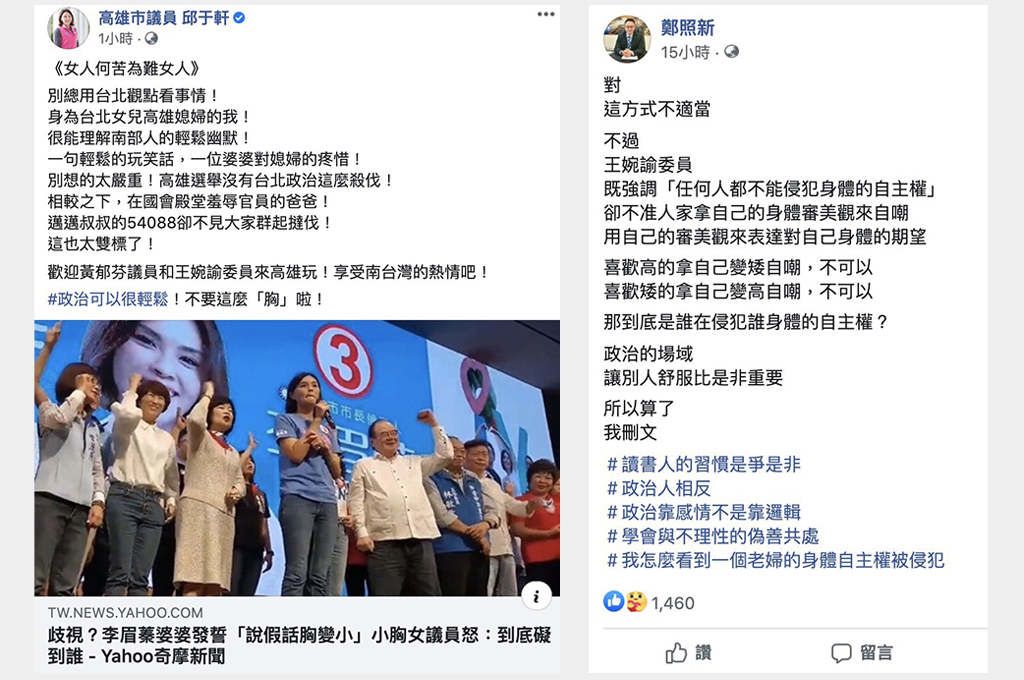
Task: Open the campaign rally photo thumbnail
Action: [x=297, y=458]
